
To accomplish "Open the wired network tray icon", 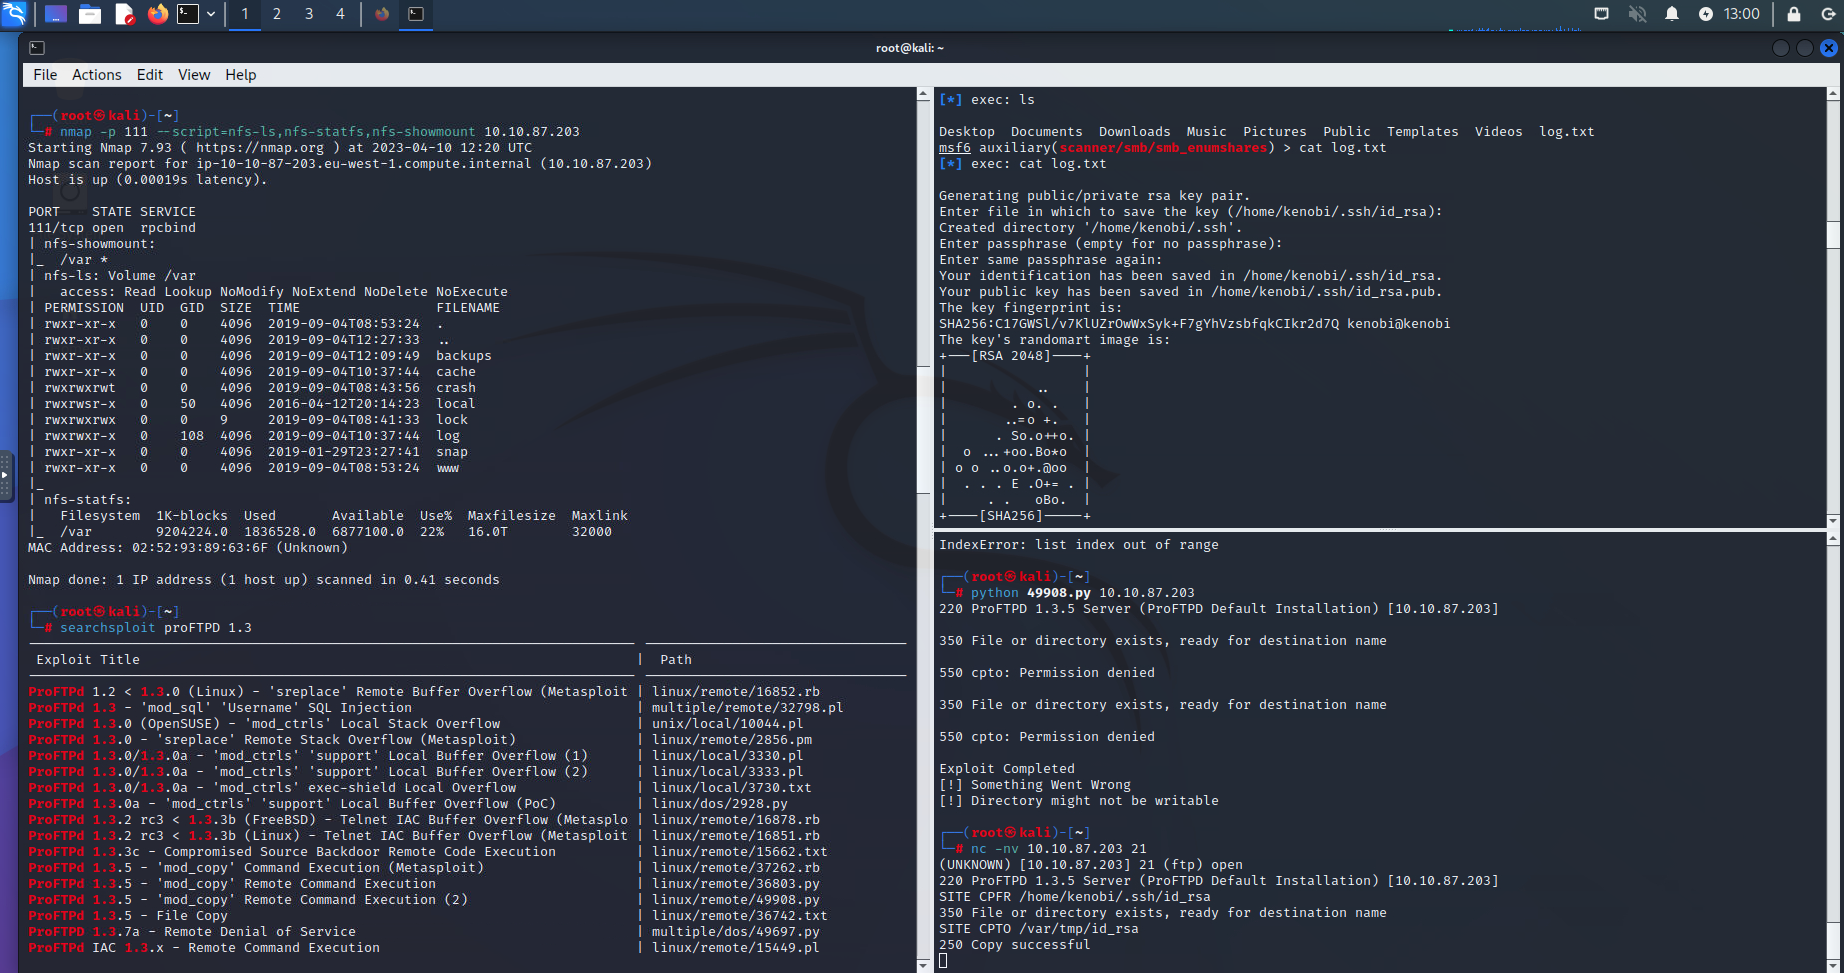I will [x=1602, y=14].
